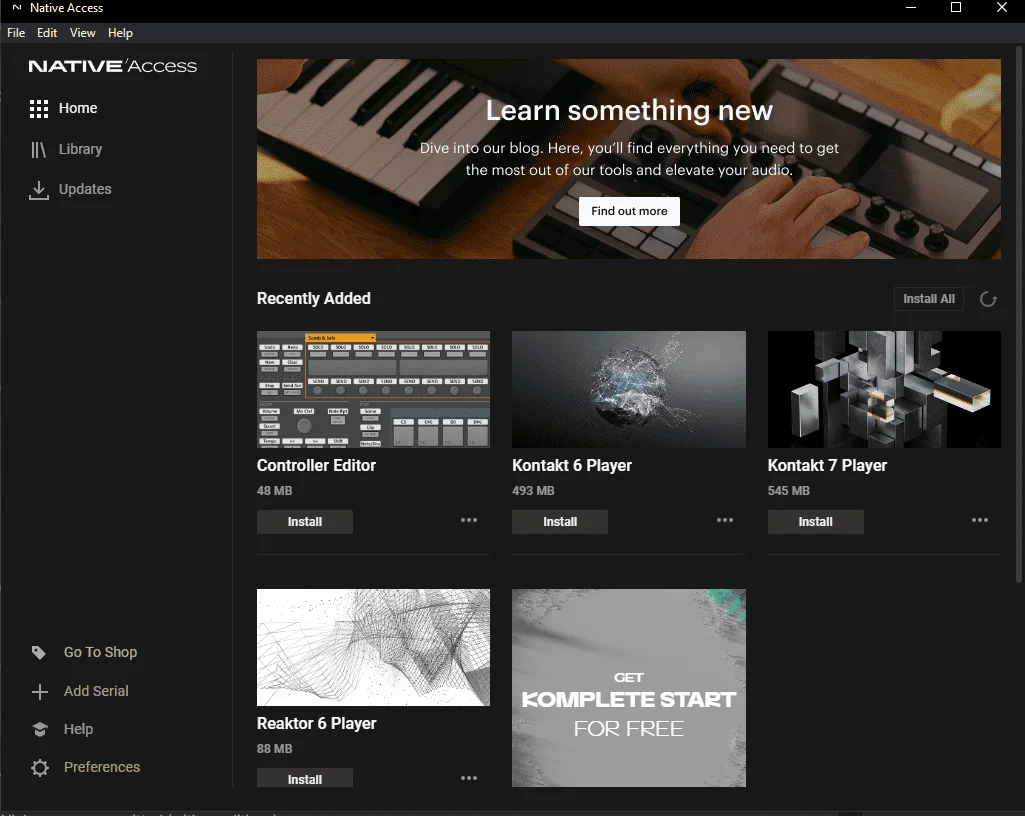Viewport: 1025px width, 816px height.
Task: Click the Add Serial plus icon
Action: click(x=40, y=692)
